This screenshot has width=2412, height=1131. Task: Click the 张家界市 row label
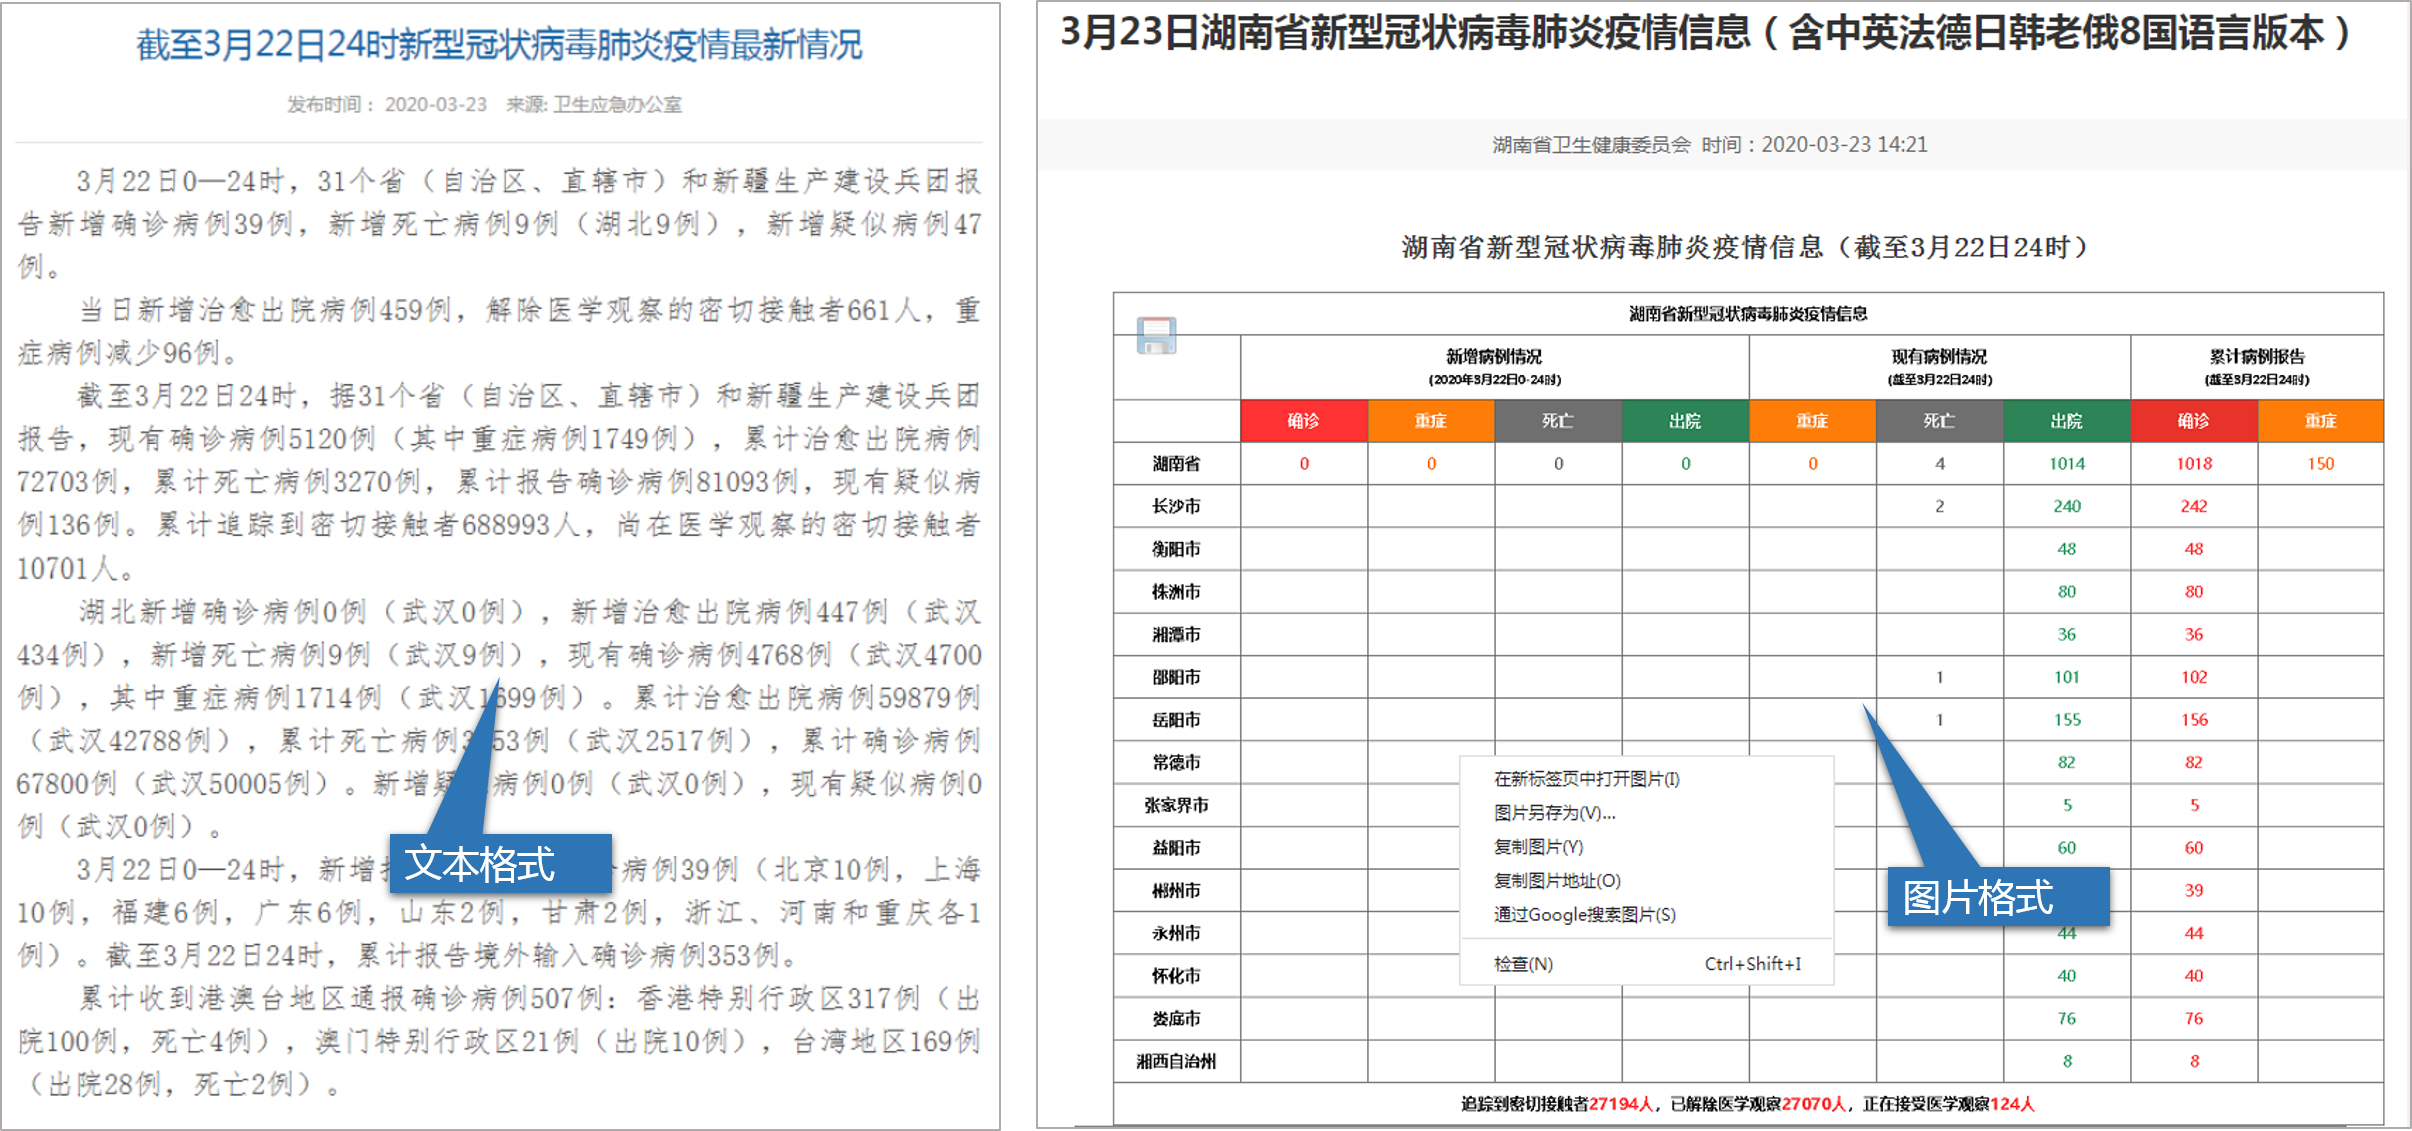pos(1177,805)
